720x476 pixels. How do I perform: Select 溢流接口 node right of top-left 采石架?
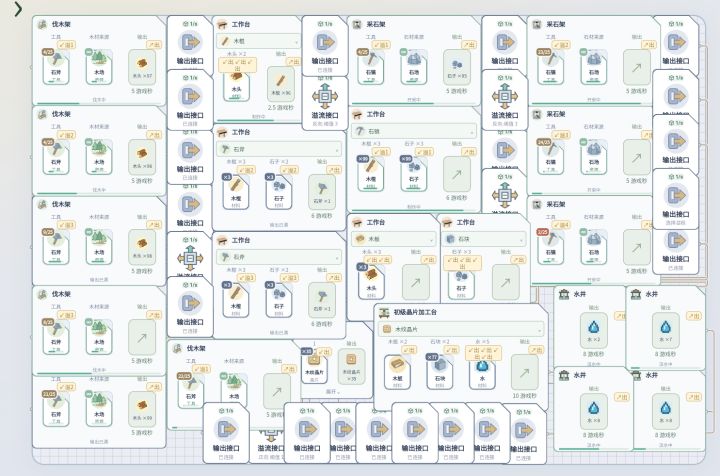505,100
